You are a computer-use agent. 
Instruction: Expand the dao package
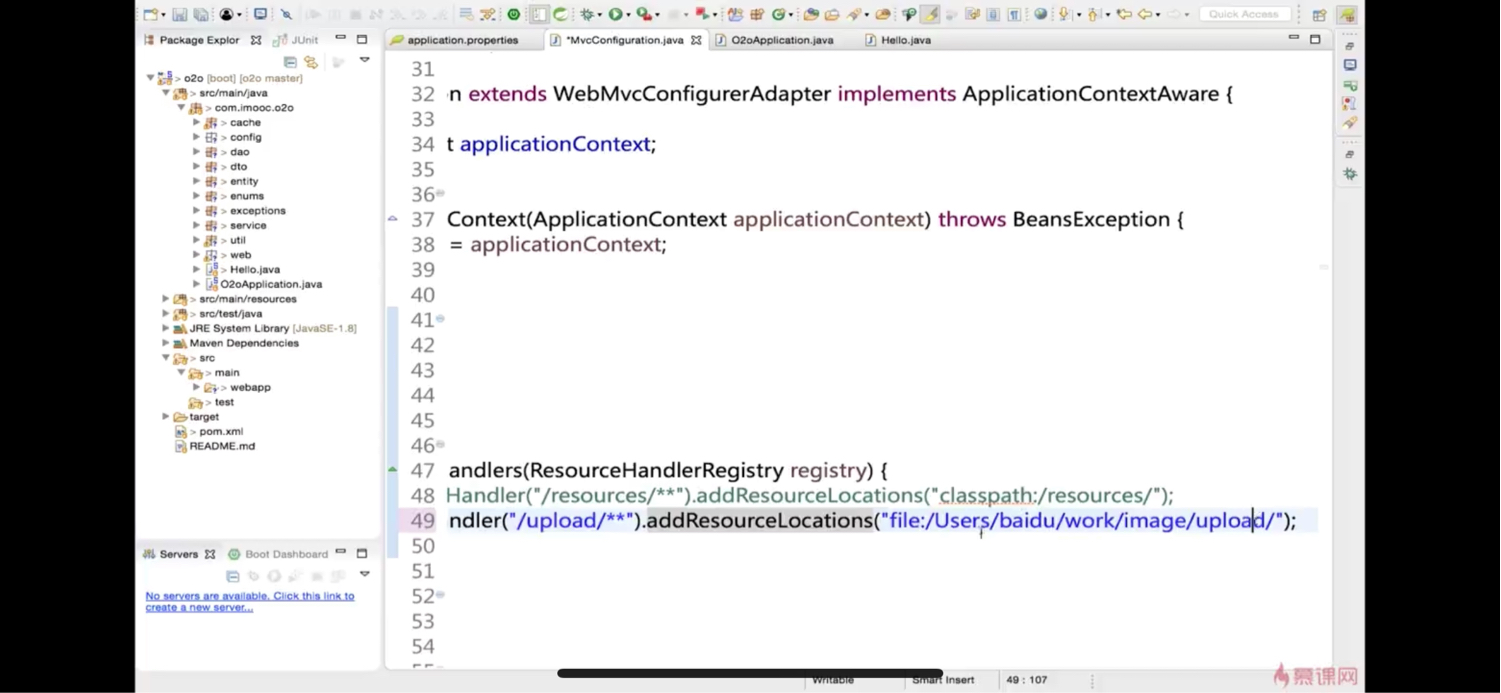click(x=197, y=152)
